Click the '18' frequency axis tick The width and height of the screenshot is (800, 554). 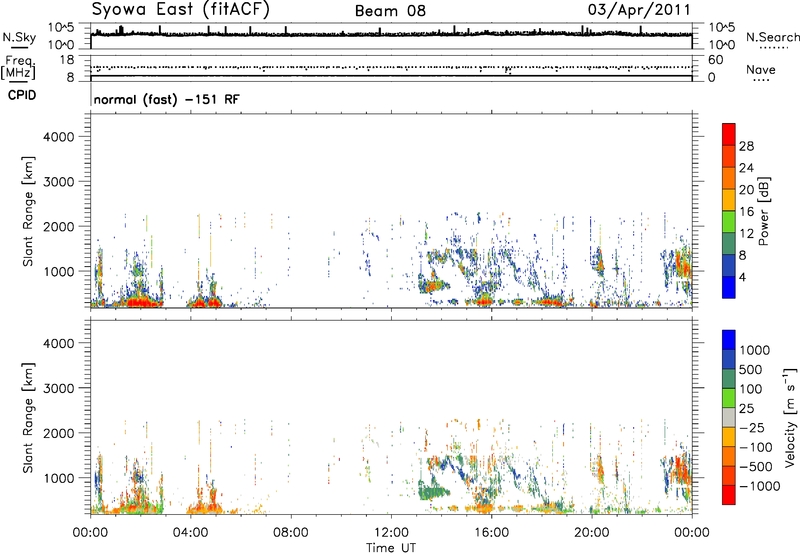(67, 60)
